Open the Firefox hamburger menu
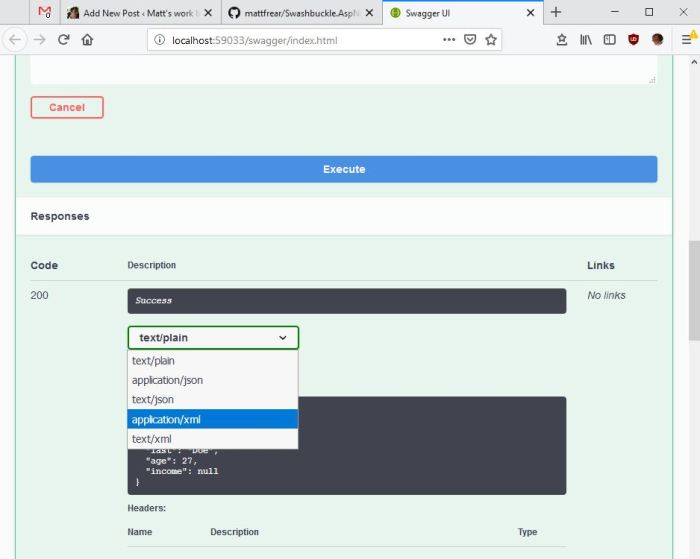The image size is (700, 559). (x=687, y=40)
